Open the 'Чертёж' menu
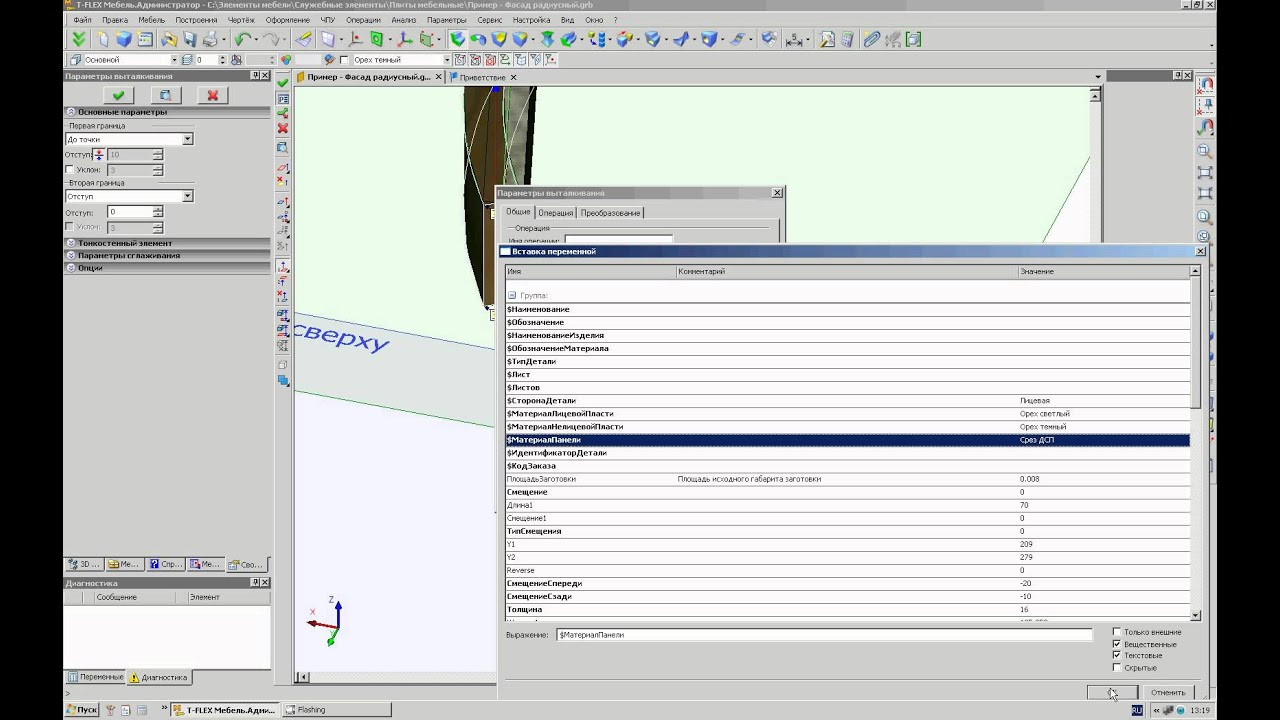This screenshot has width=1280, height=720. click(x=240, y=20)
